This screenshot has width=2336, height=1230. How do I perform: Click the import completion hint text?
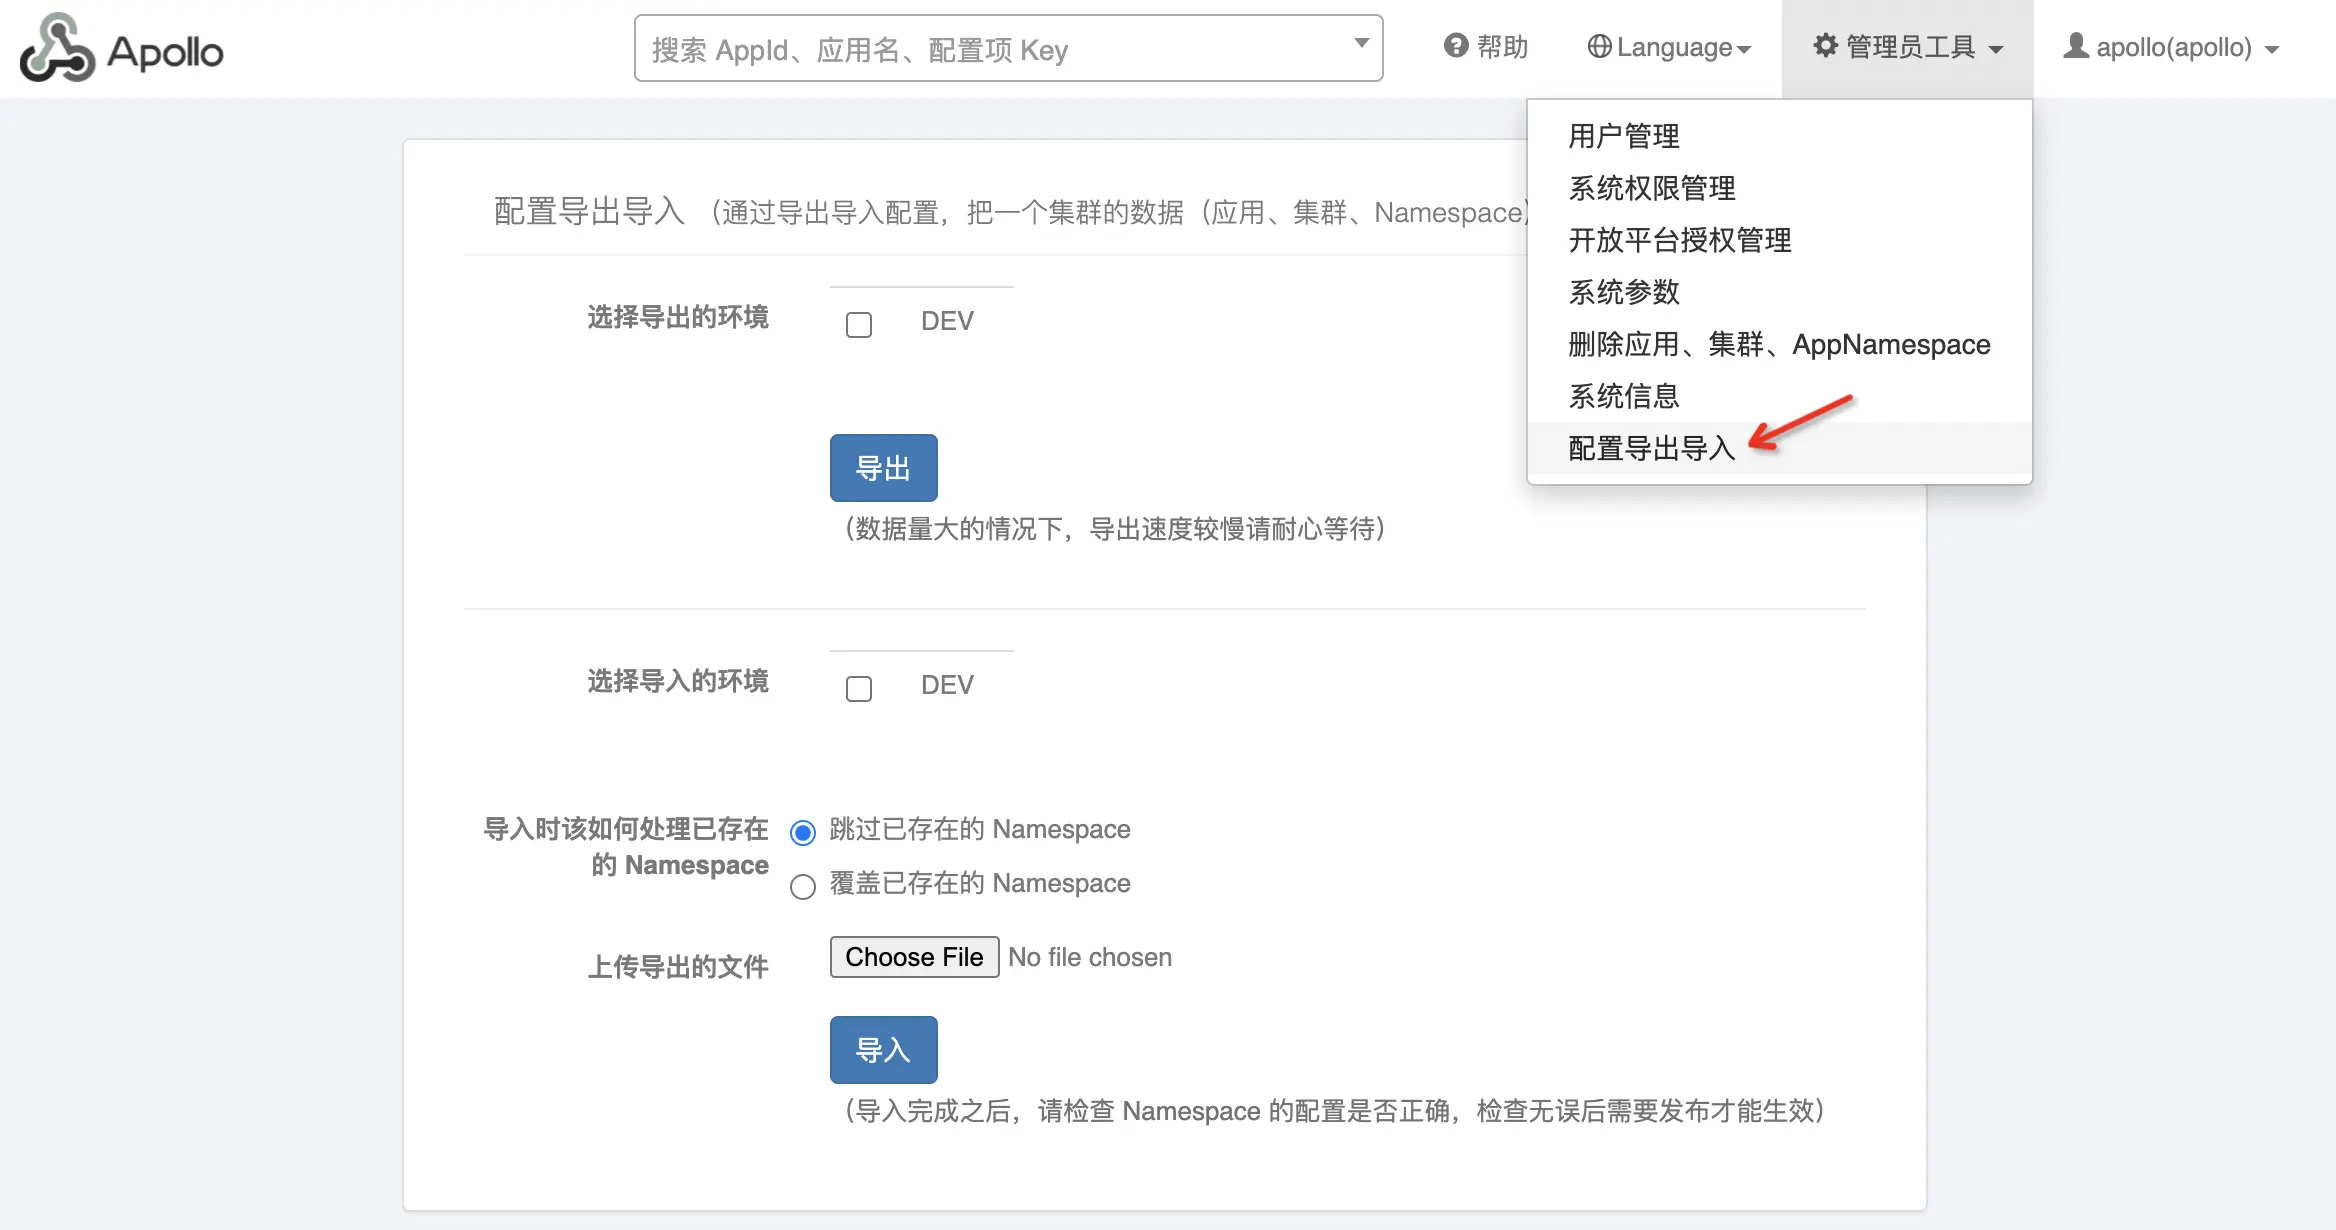(x=1335, y=1111)
